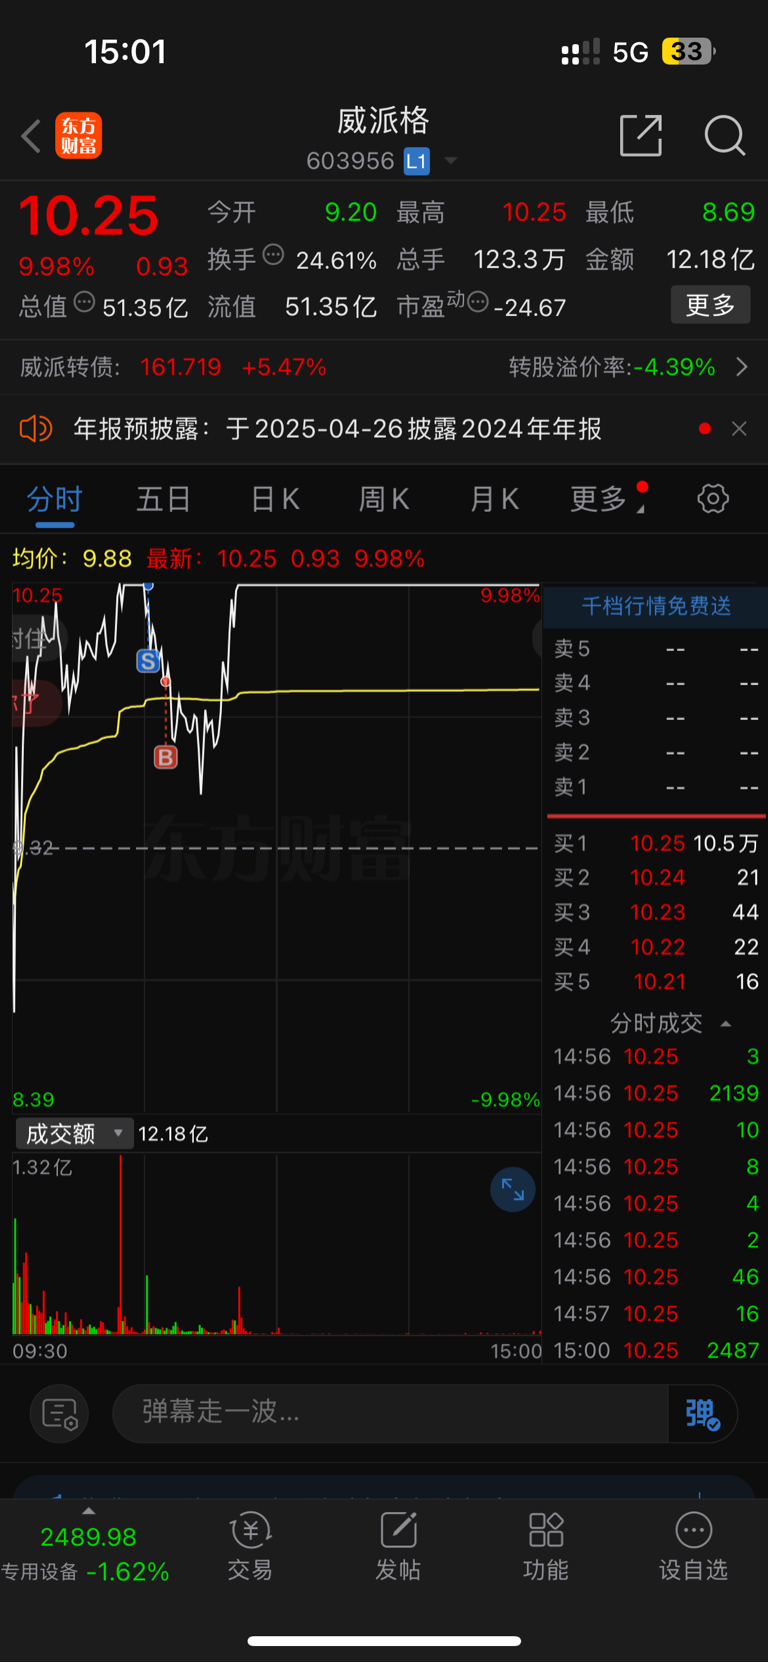Open the danmaku settings list icon
This screenshot has height=1663, width=768.
click(60, 1413)
